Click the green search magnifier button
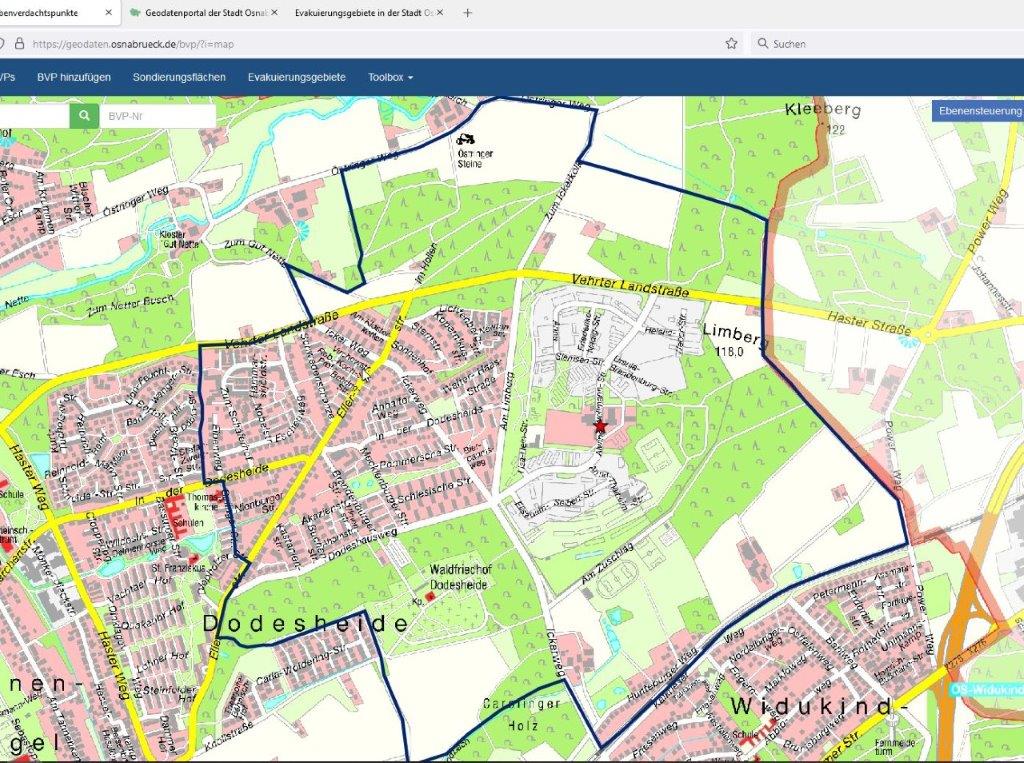This screenshot has width=1024, height=763. (84, 116)
